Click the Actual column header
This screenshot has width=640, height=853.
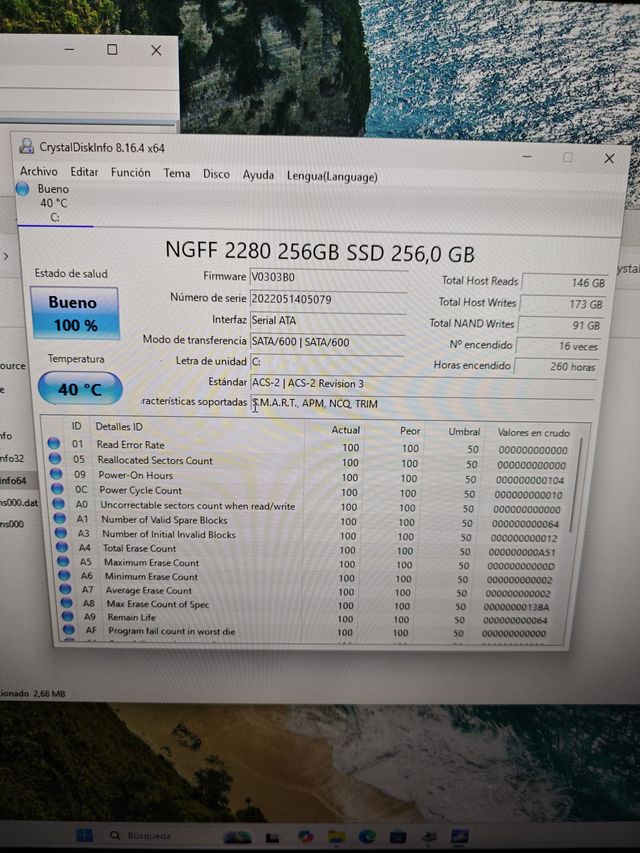345,430
